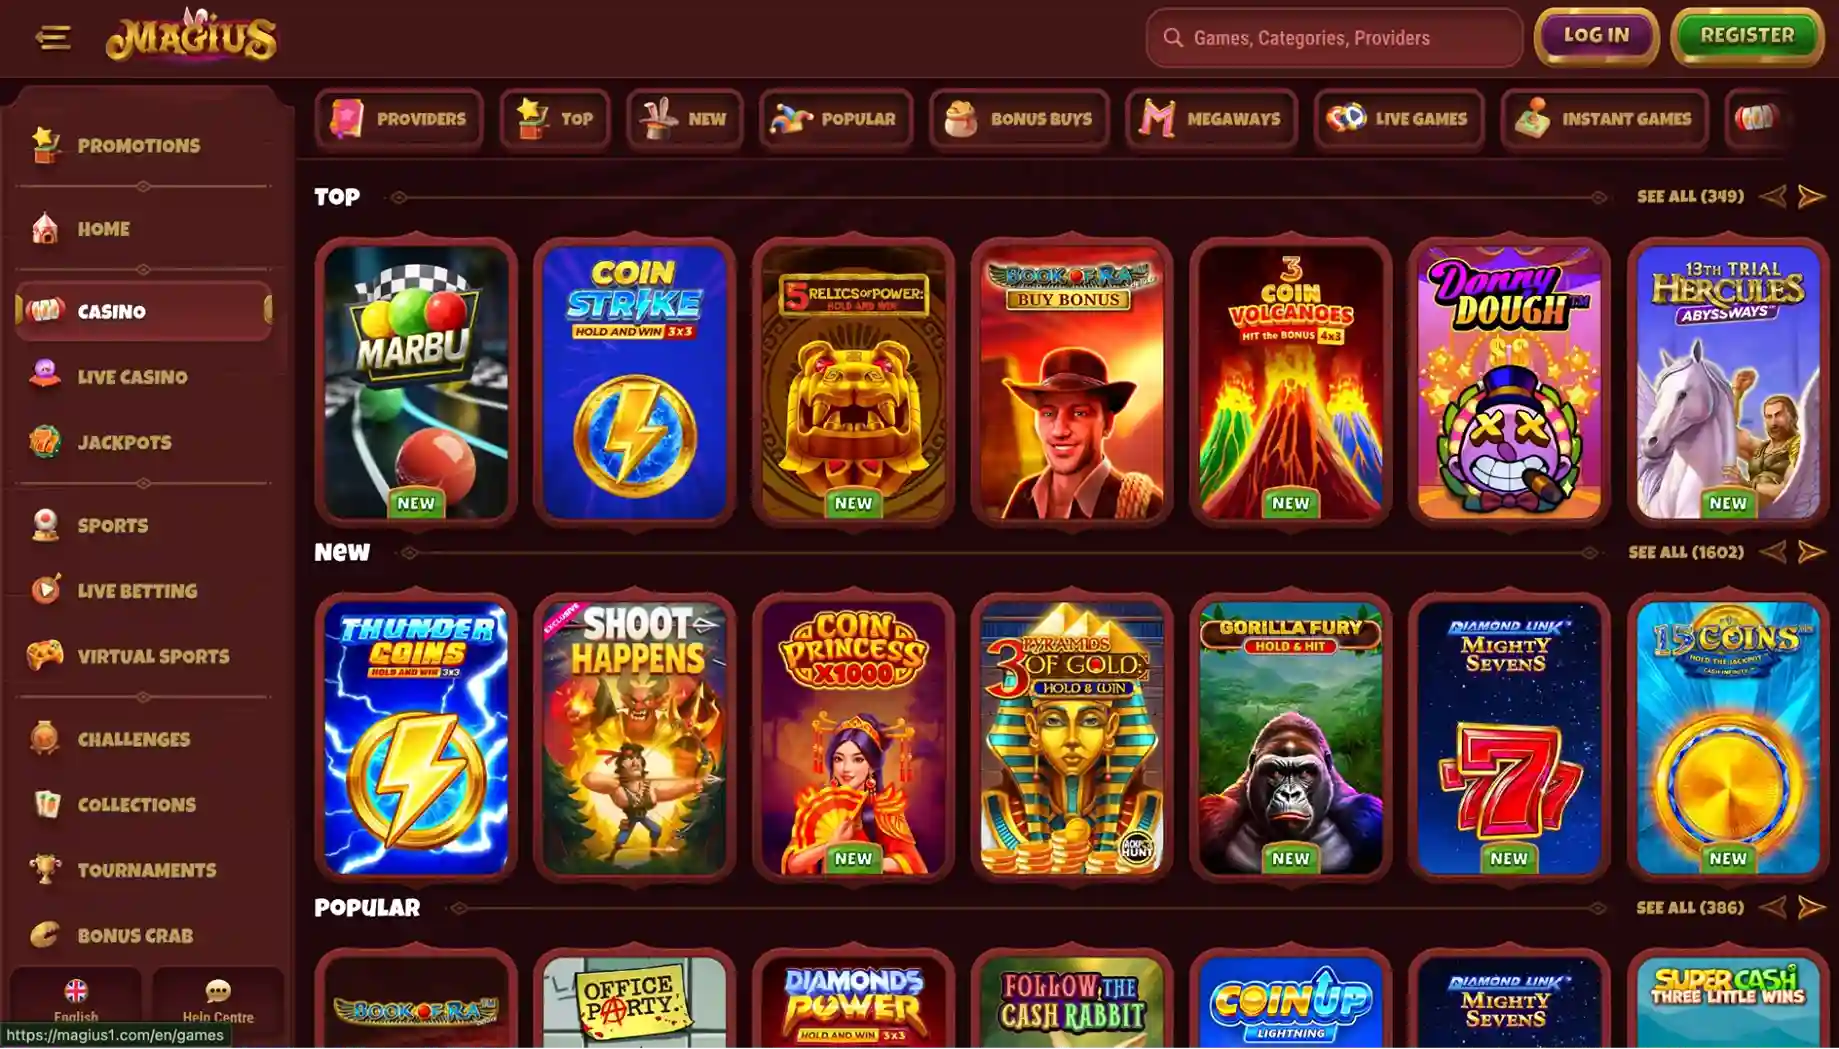Show previous New games arrow

click(1773, 552)
